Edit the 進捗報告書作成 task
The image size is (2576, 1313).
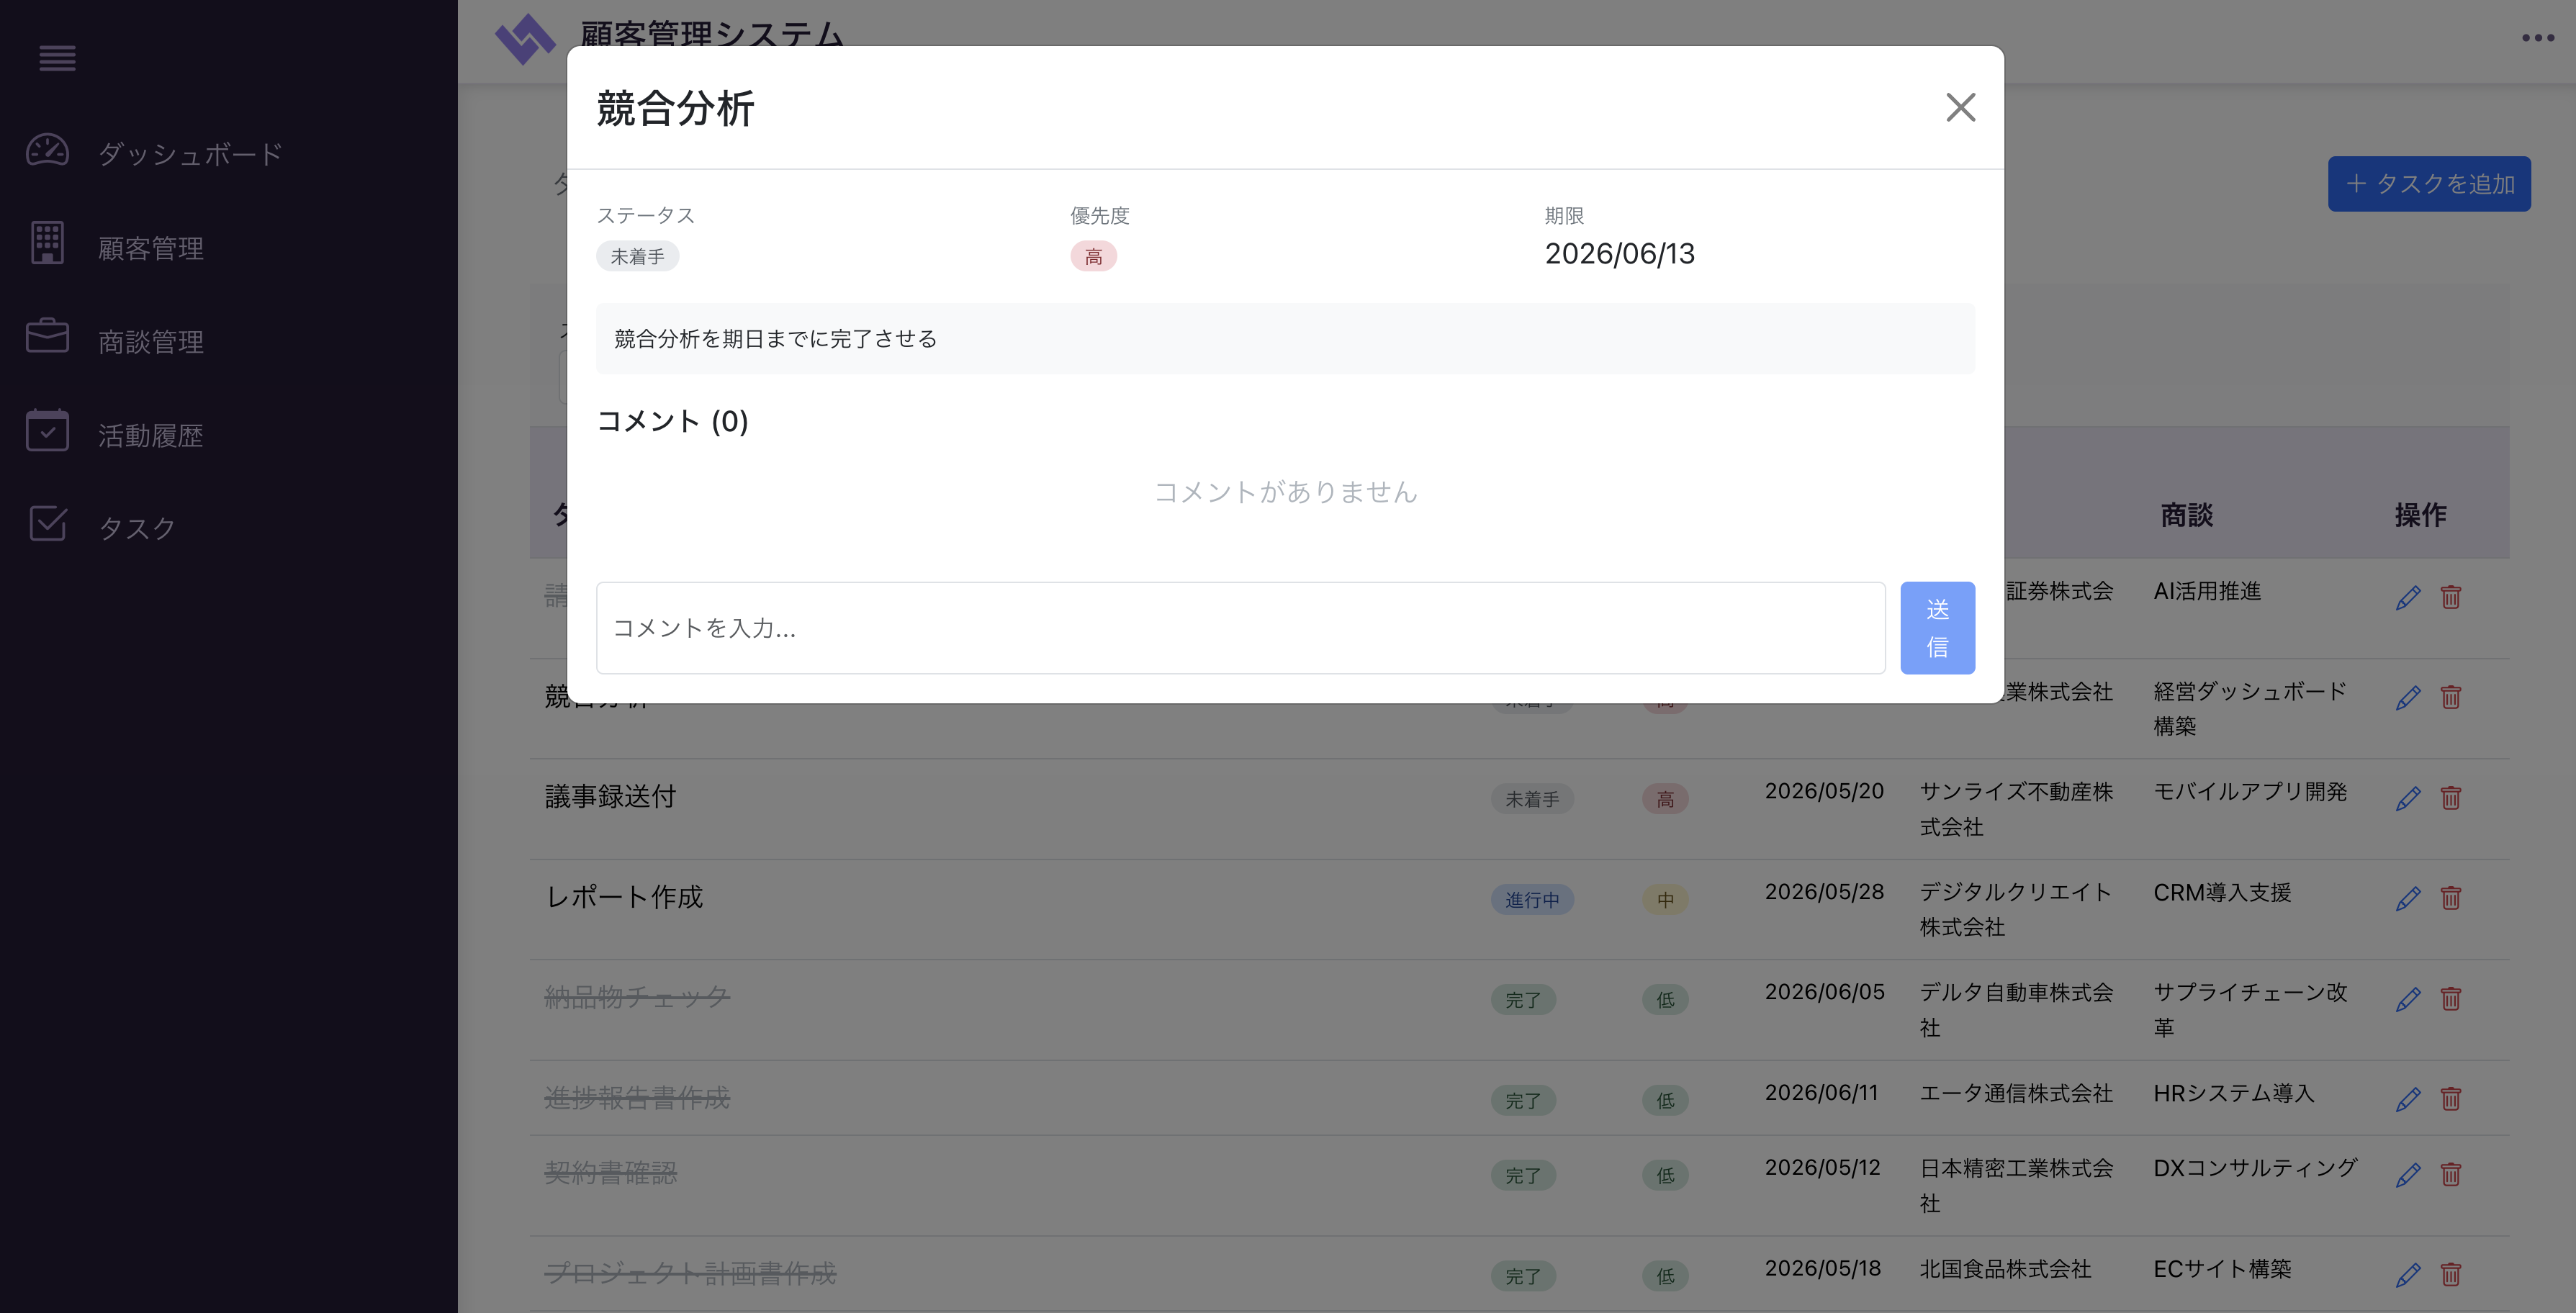point(2408,1099)
